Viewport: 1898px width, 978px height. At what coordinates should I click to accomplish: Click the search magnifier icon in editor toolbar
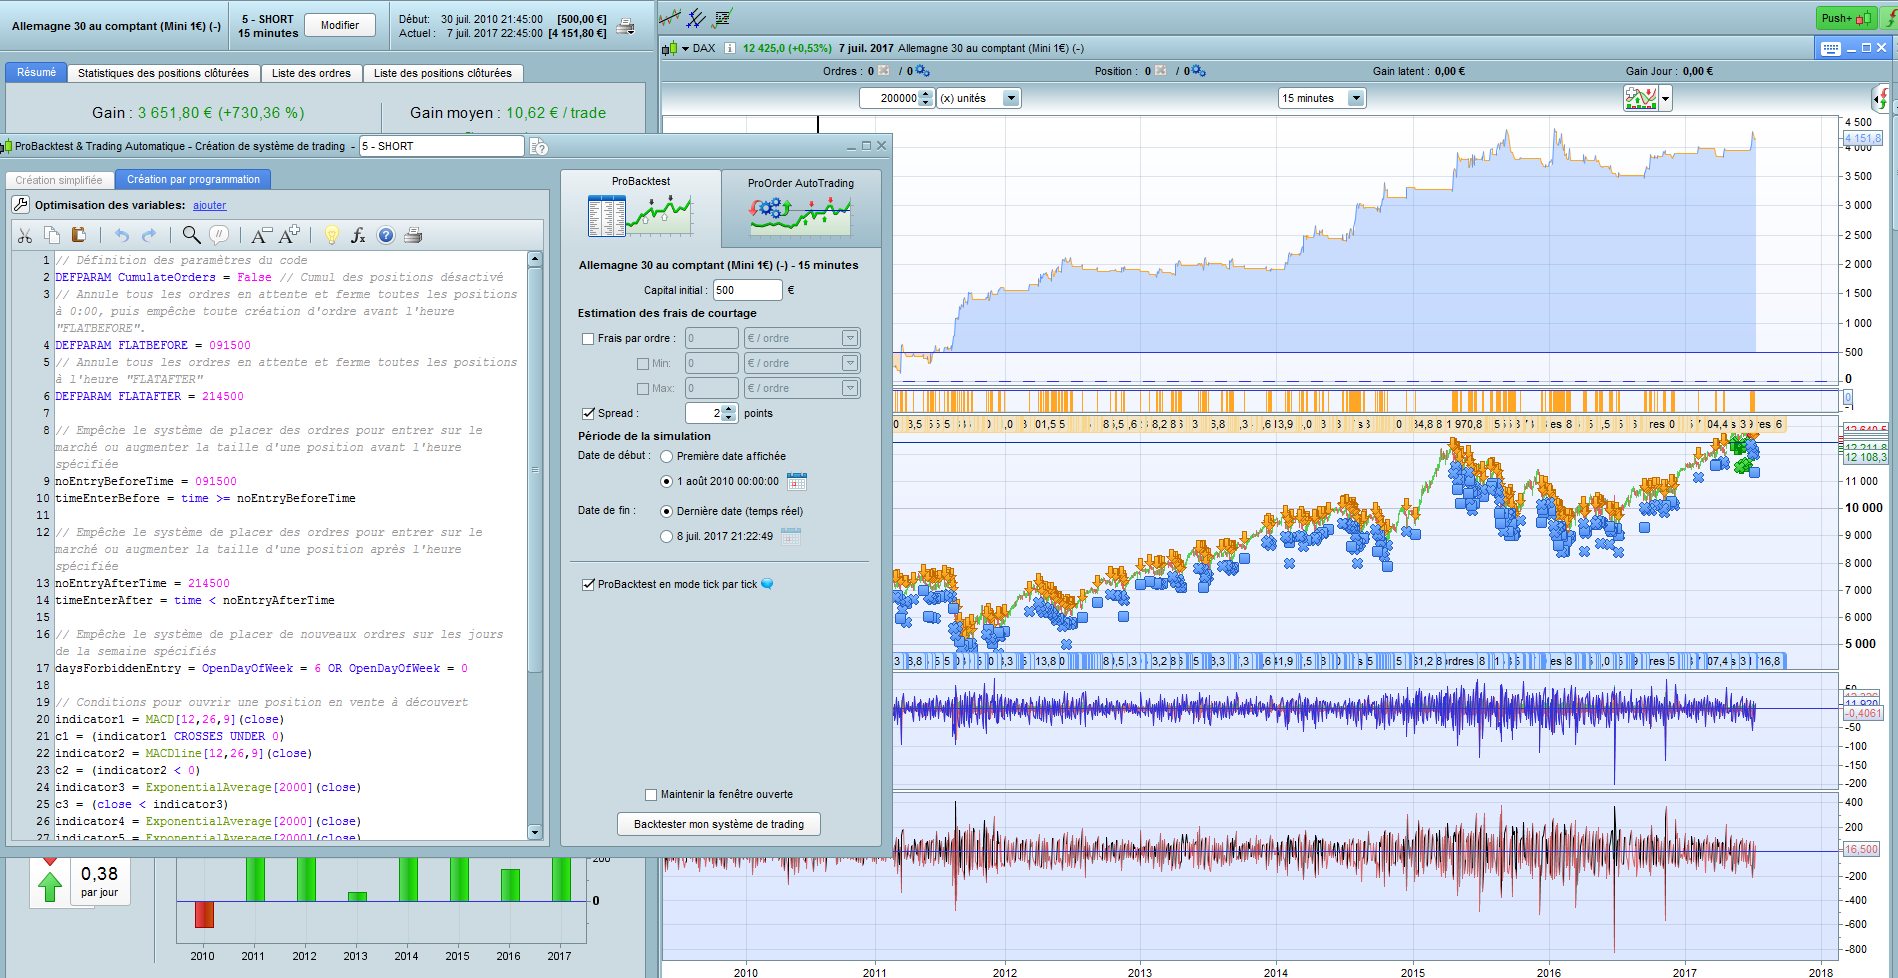tap(191, 235)
